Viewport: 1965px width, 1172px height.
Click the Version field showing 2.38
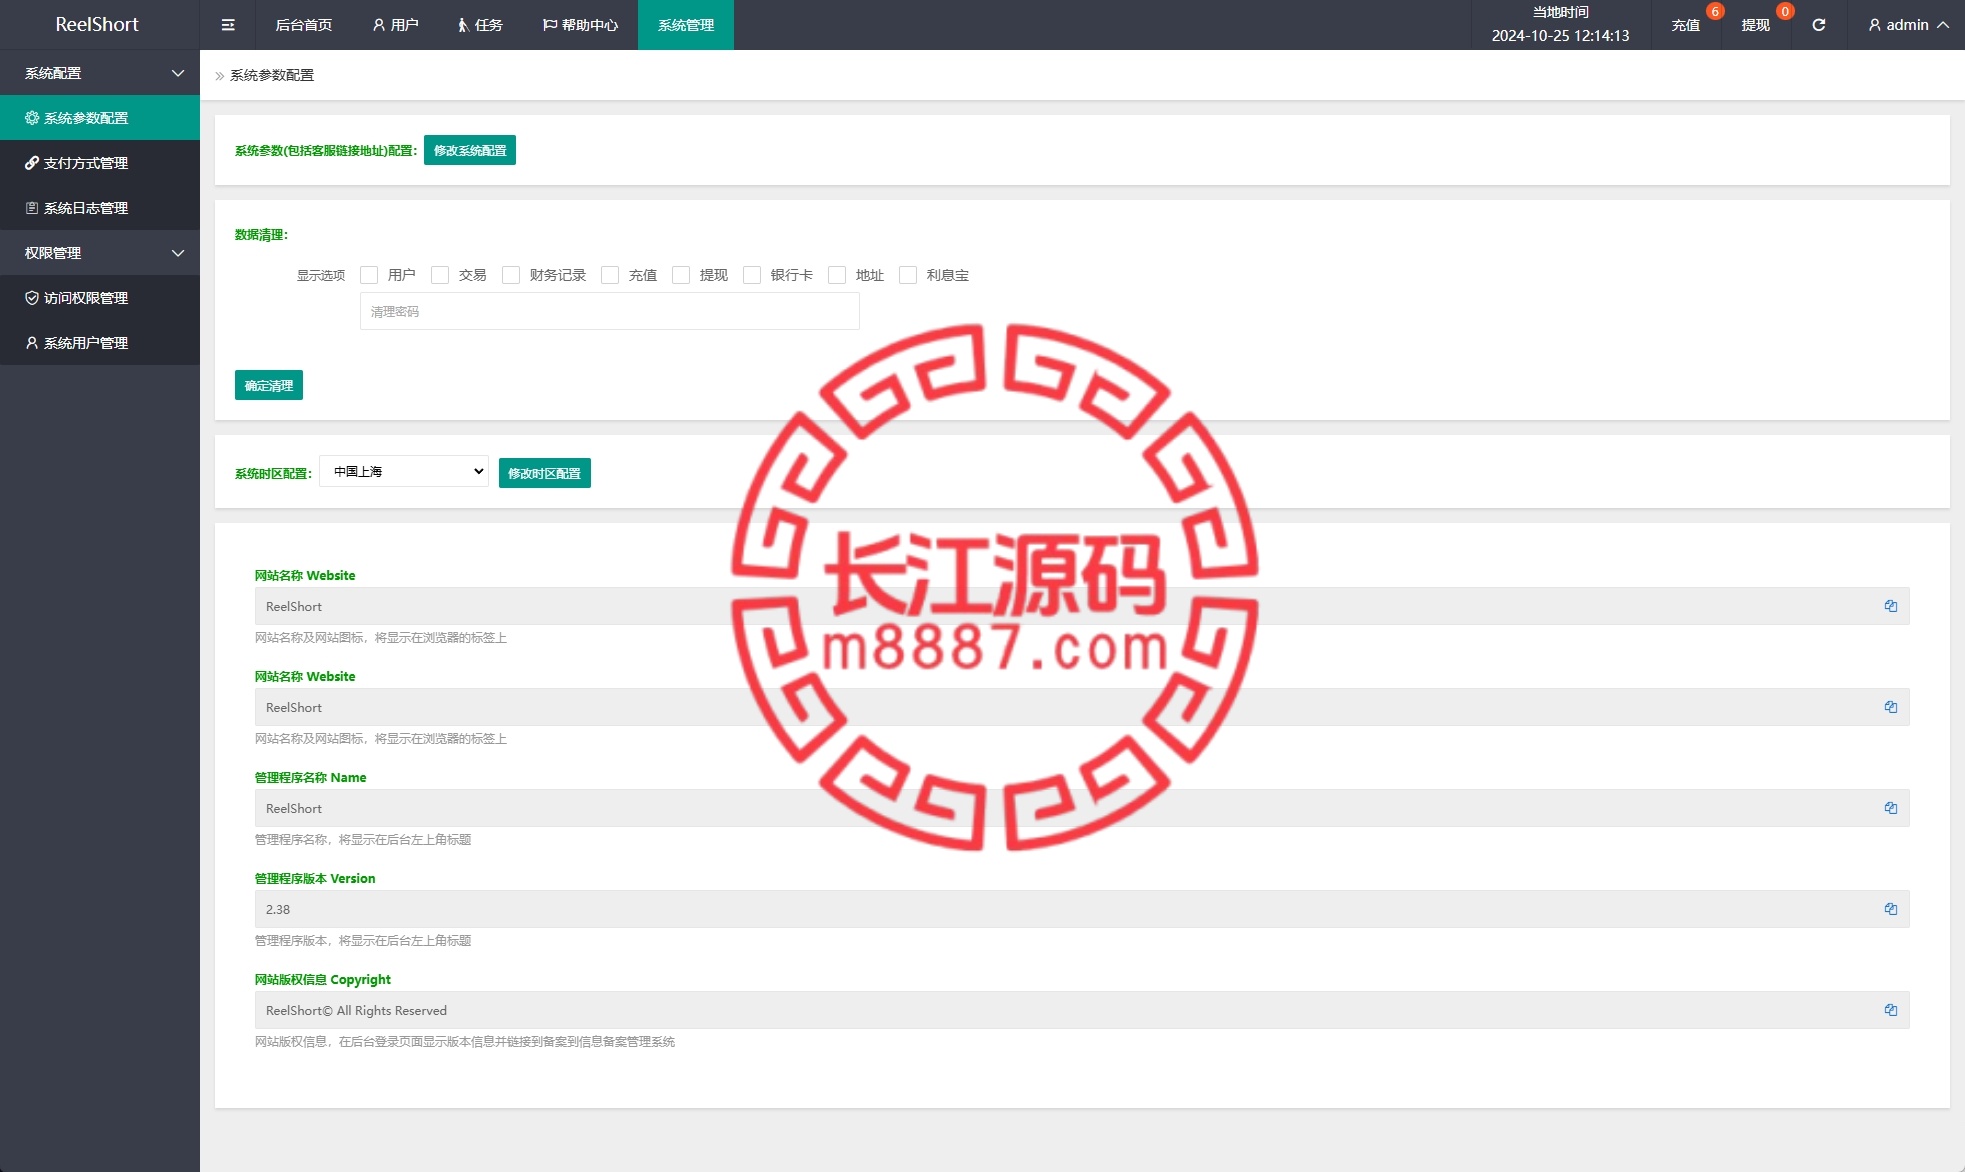pos(1082,909)
